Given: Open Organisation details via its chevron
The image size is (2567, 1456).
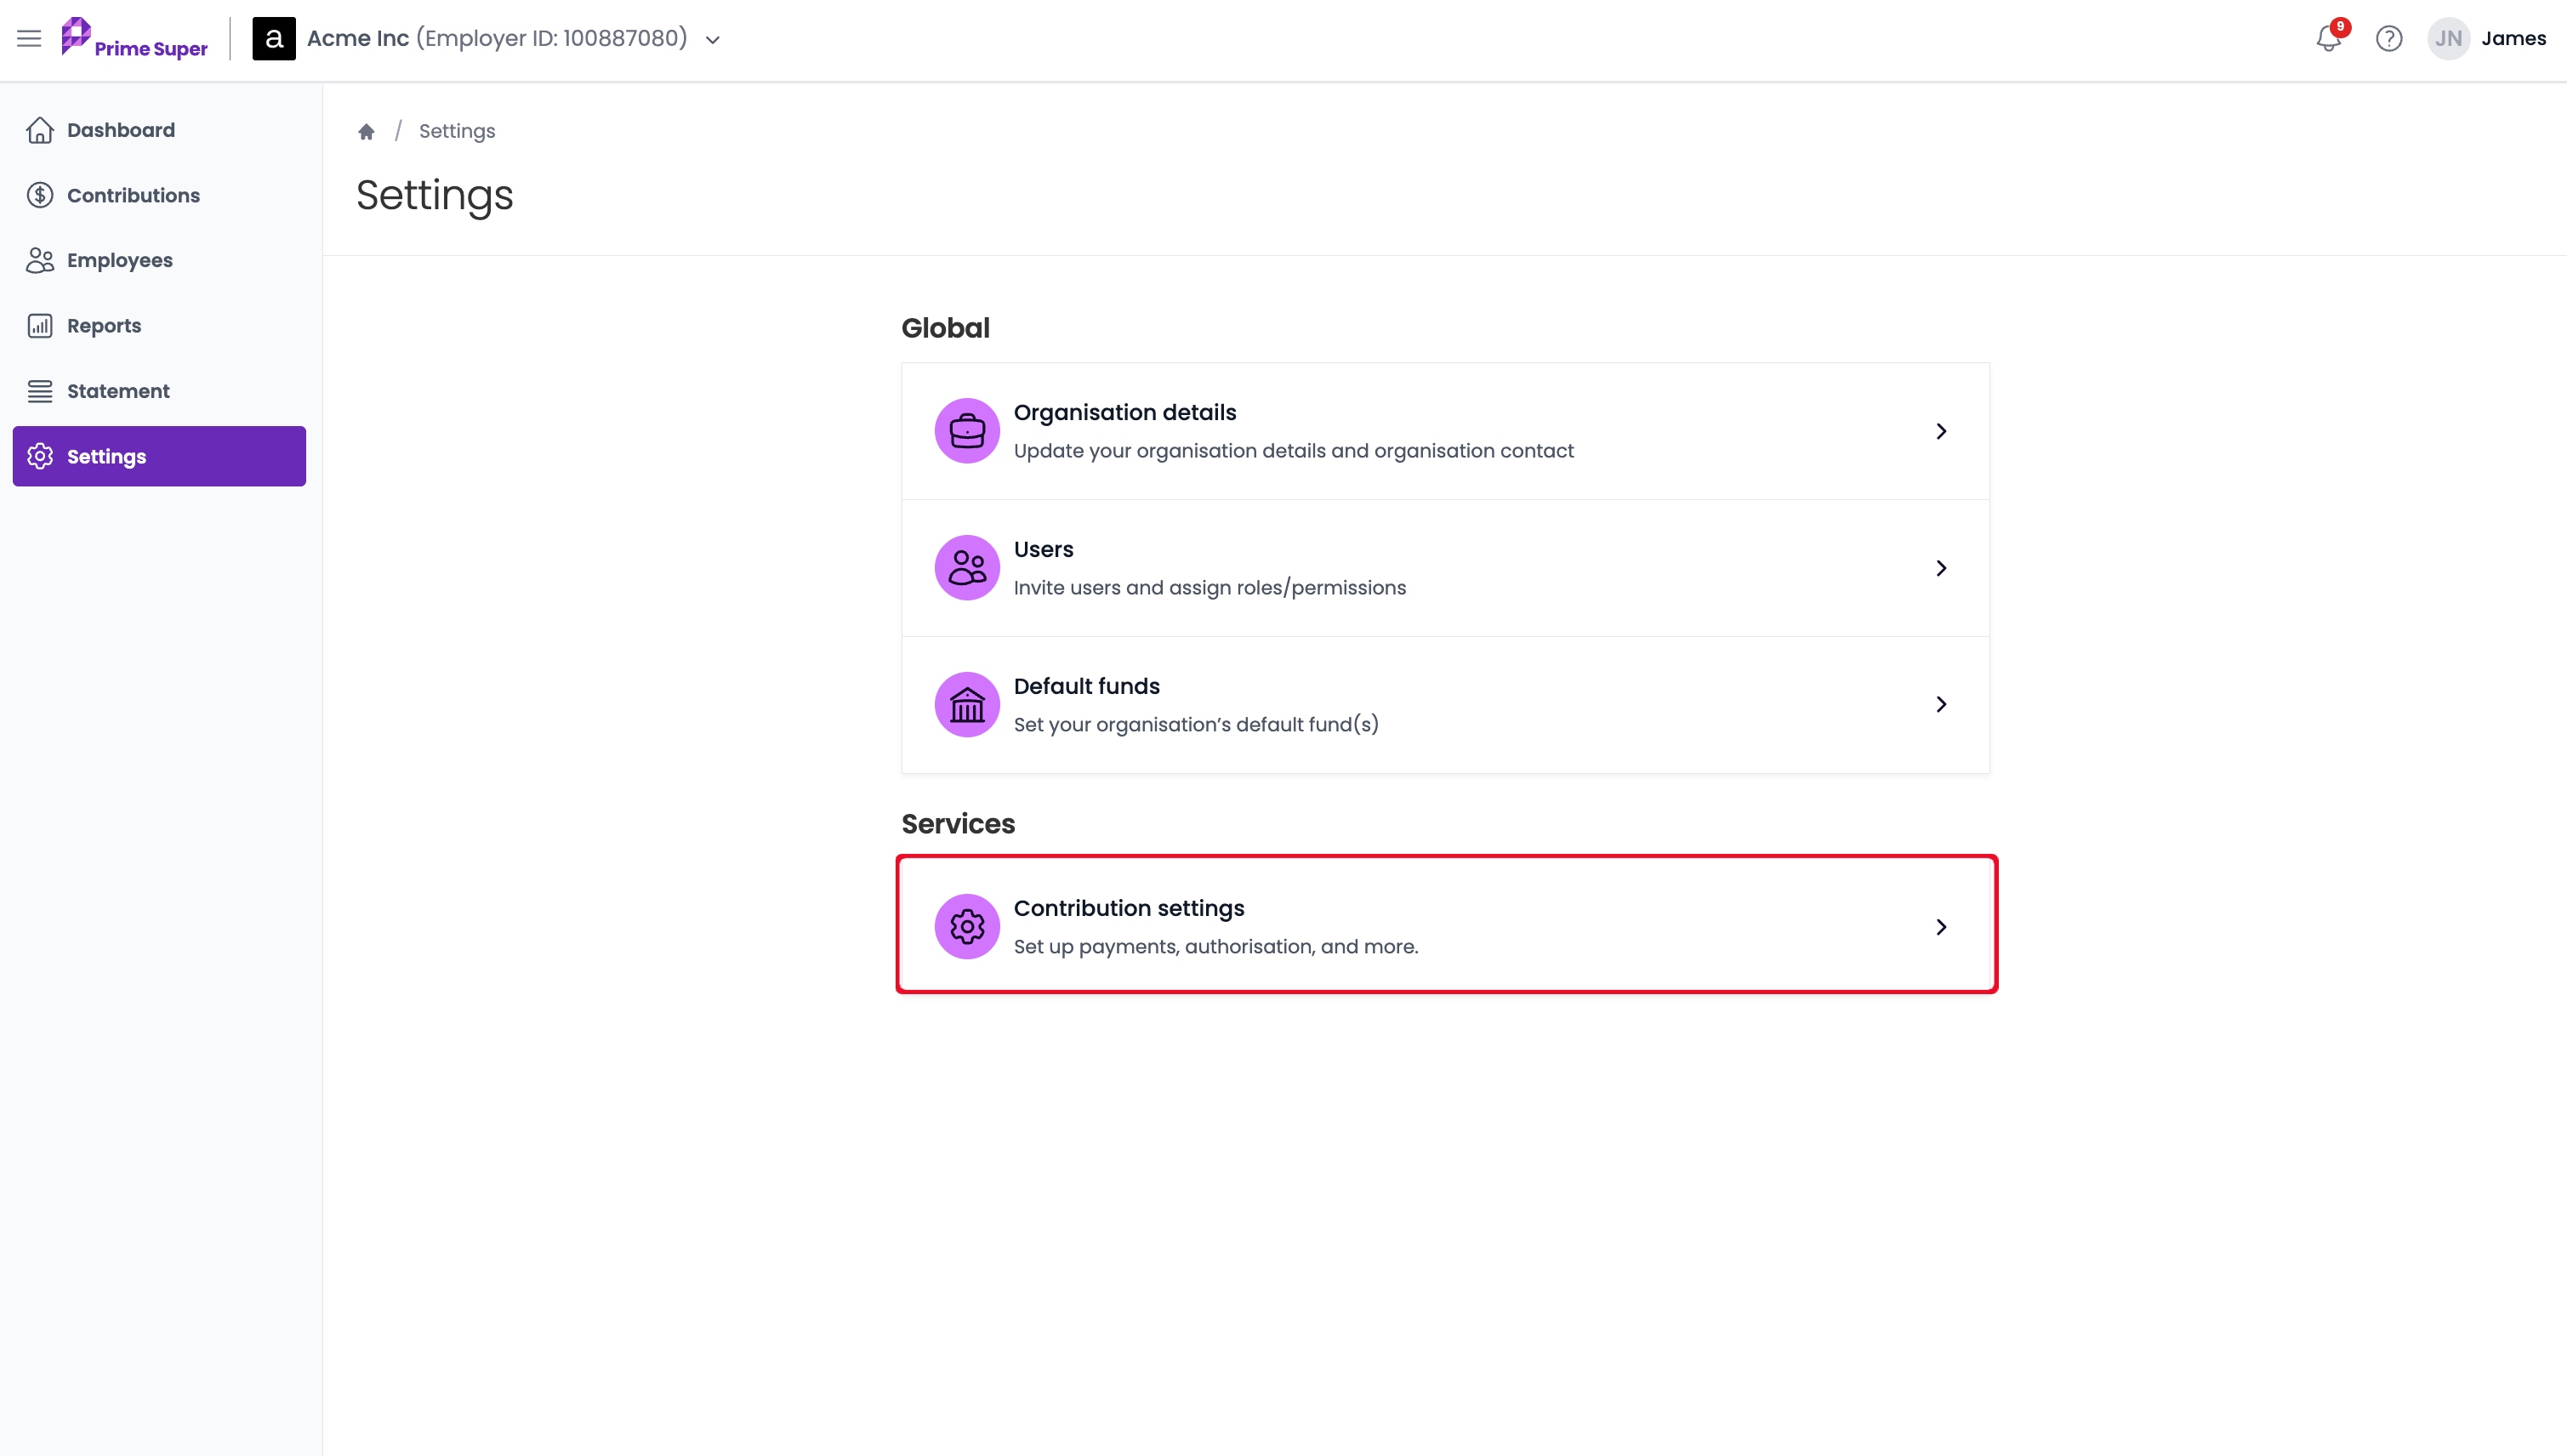Looking at the screenshot, I should 1941,431.
